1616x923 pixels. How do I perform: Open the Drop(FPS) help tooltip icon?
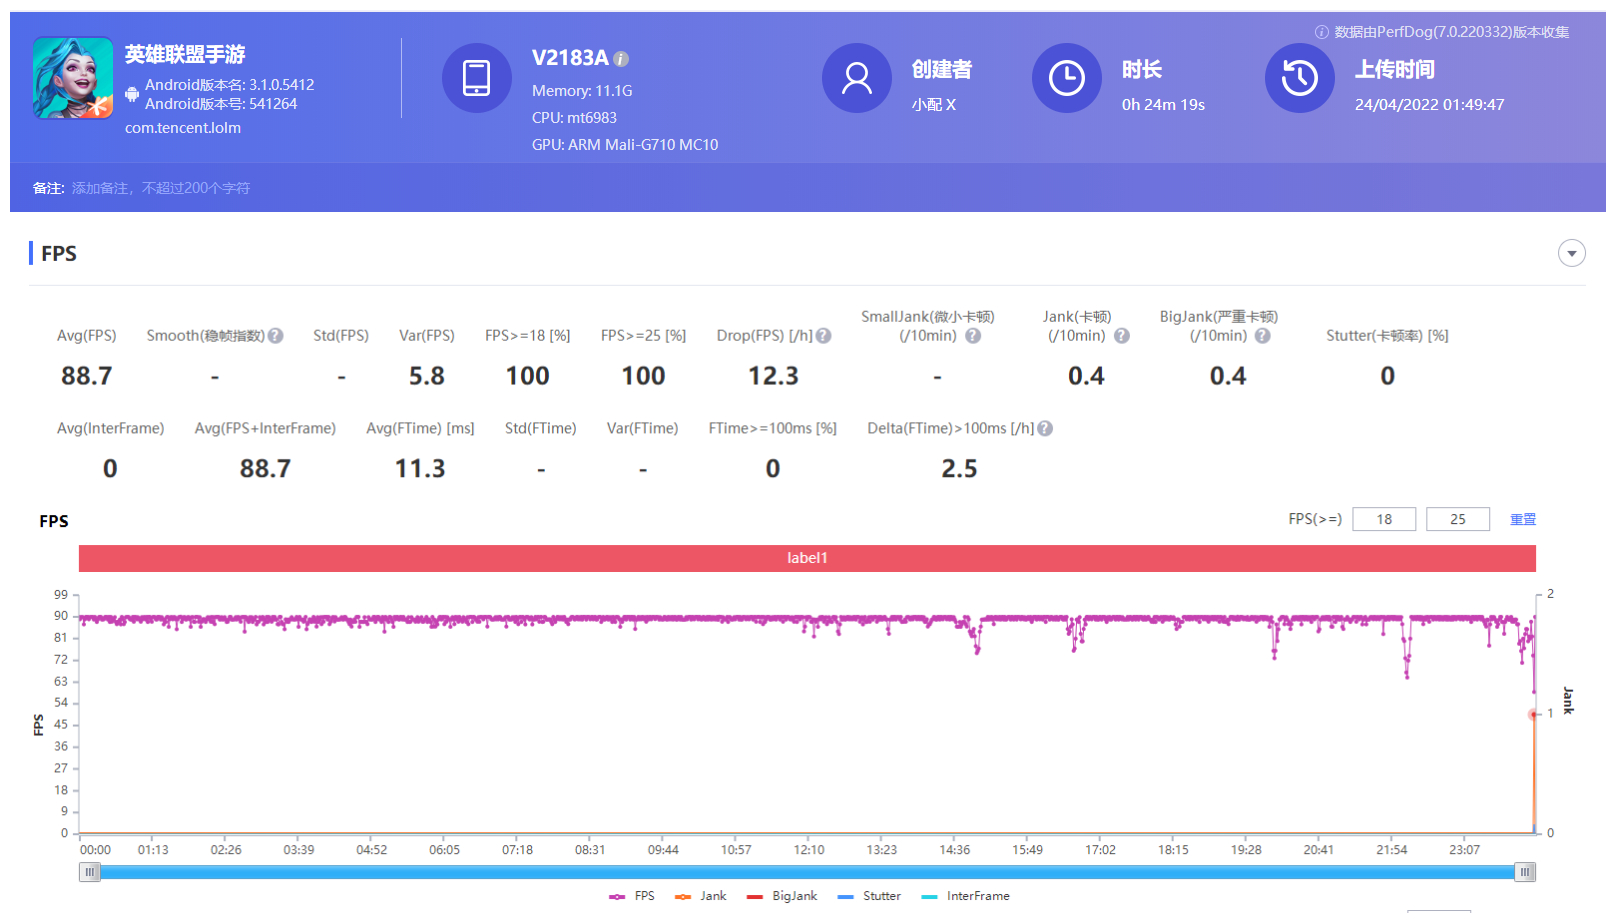pos(823,336)
